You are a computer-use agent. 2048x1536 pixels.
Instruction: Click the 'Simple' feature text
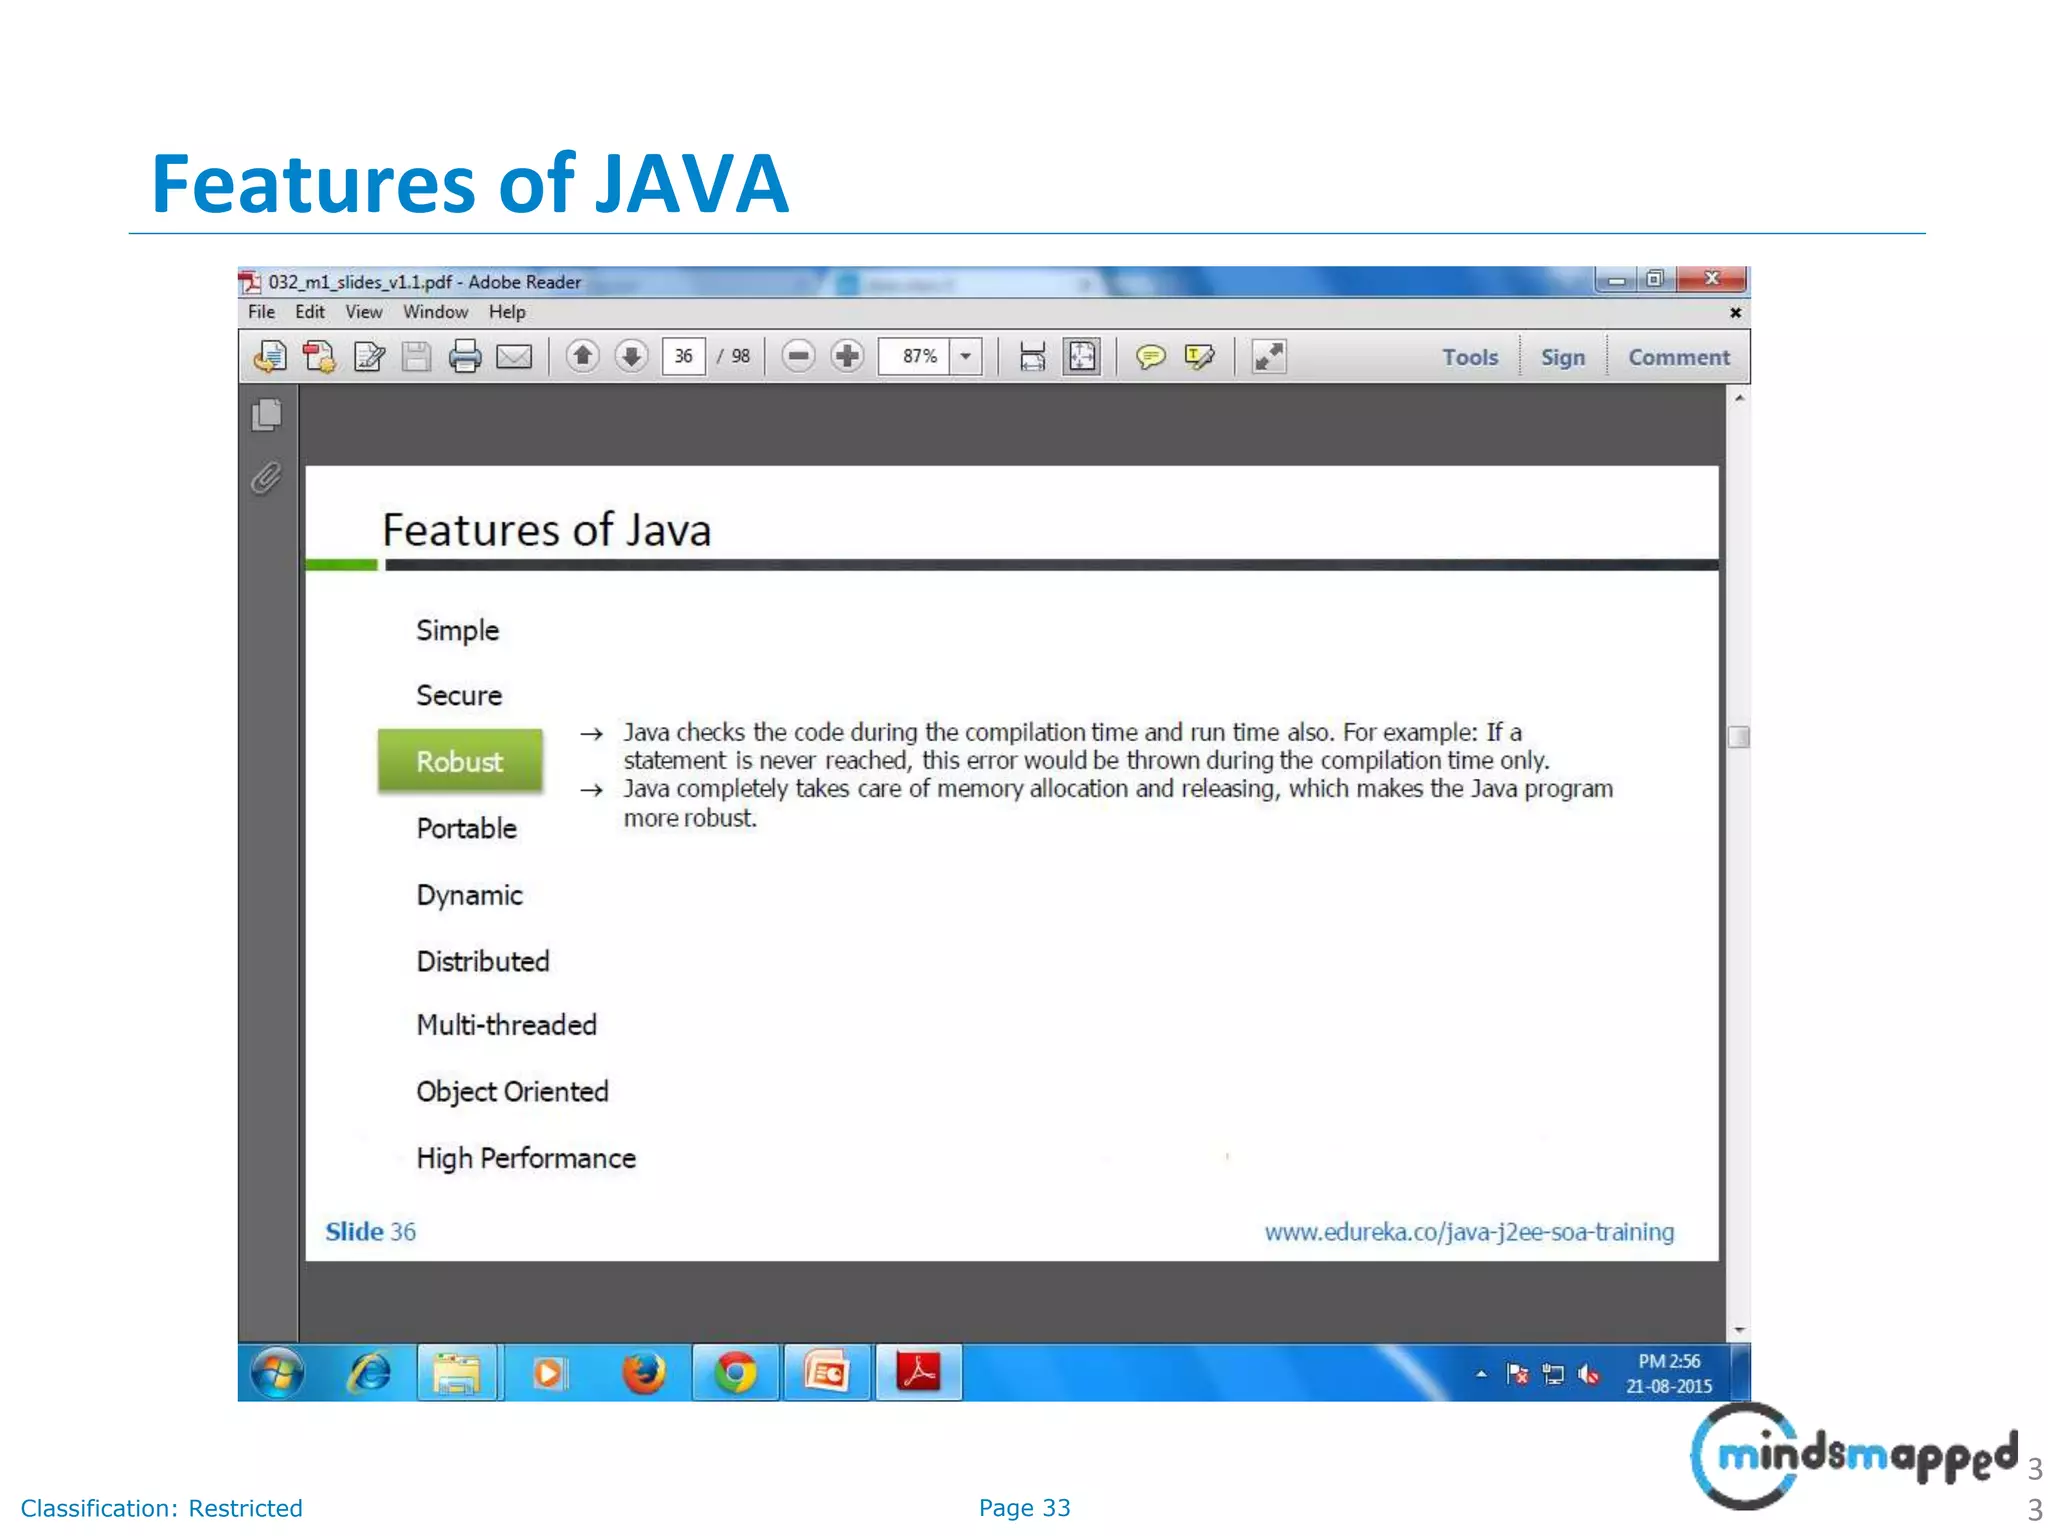(x=458, y=631)
